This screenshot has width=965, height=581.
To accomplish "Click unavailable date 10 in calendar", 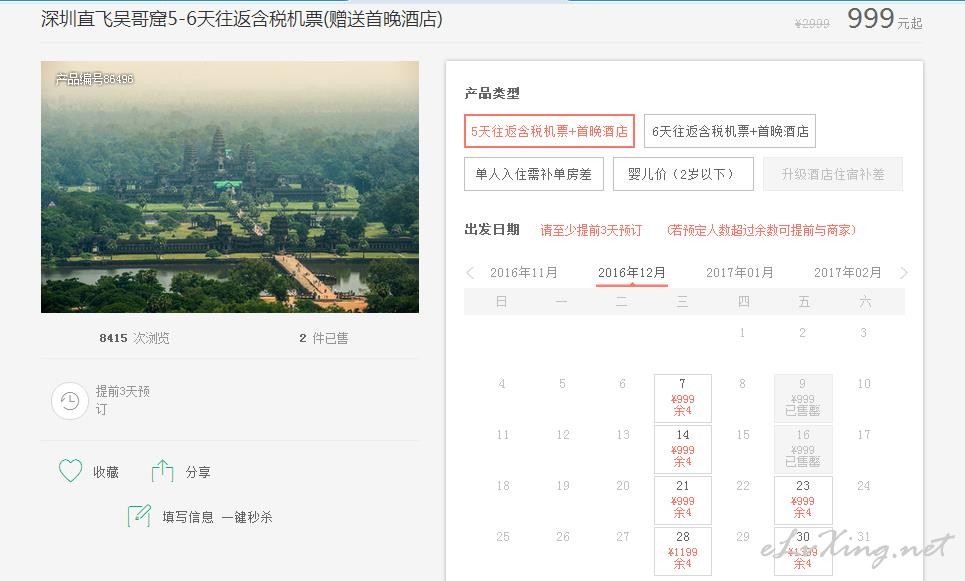I will (863, 383).
